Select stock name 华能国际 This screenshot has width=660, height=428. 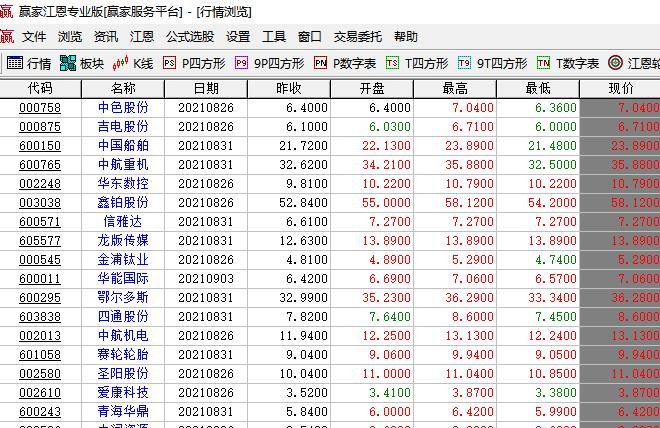pos(123,278)
